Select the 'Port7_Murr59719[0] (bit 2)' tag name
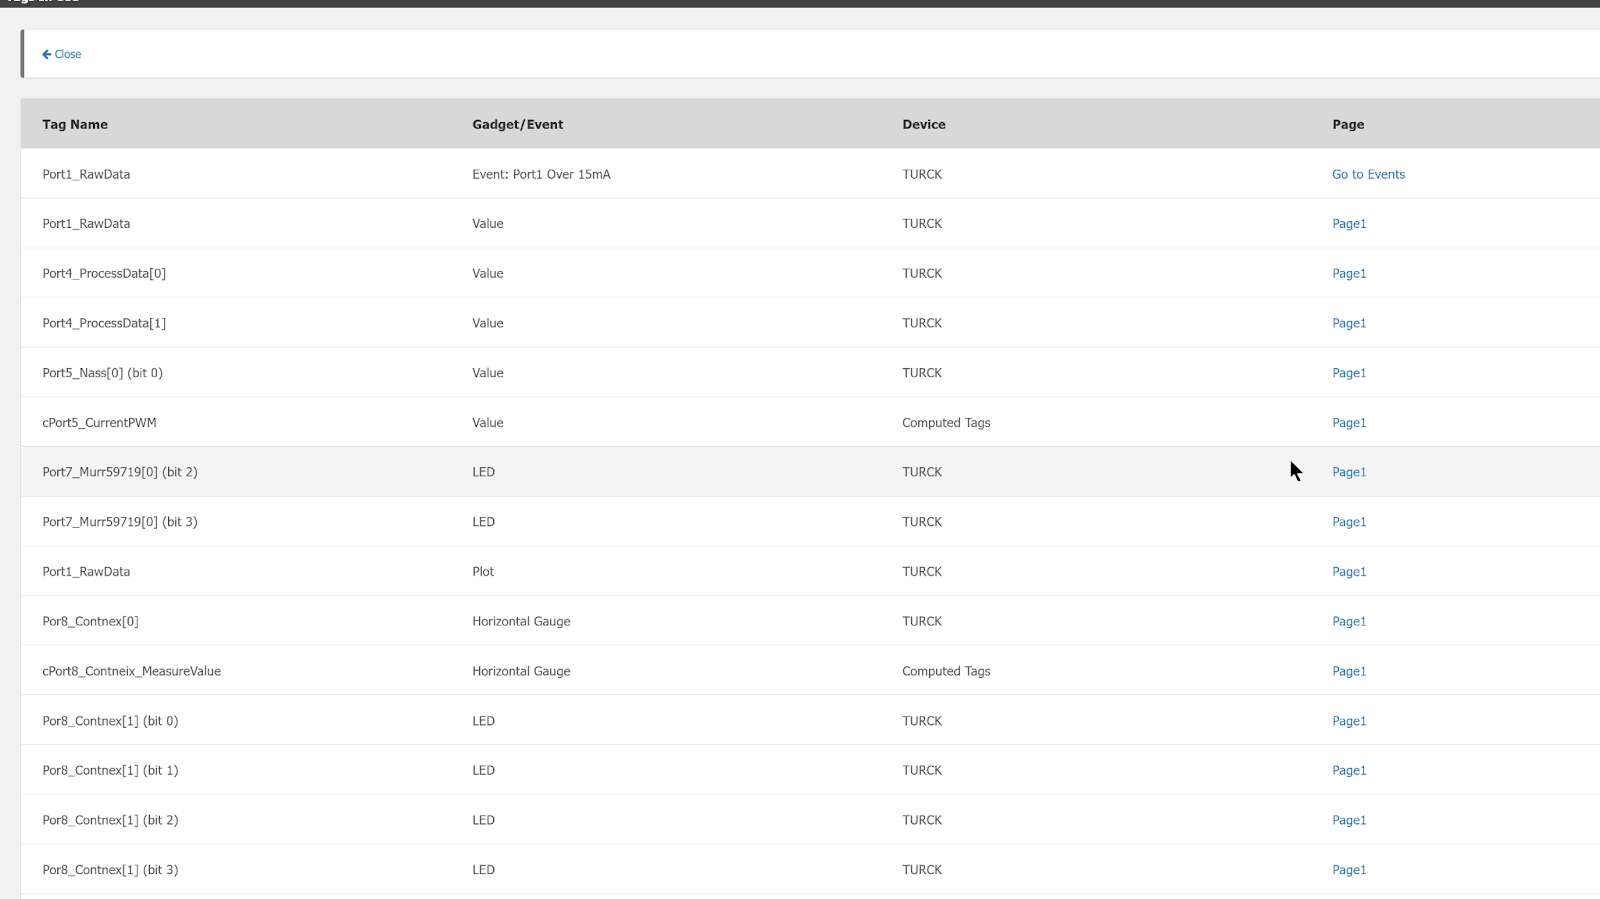Viewport: 1600px width, 899px height. (x=120, y=472)
